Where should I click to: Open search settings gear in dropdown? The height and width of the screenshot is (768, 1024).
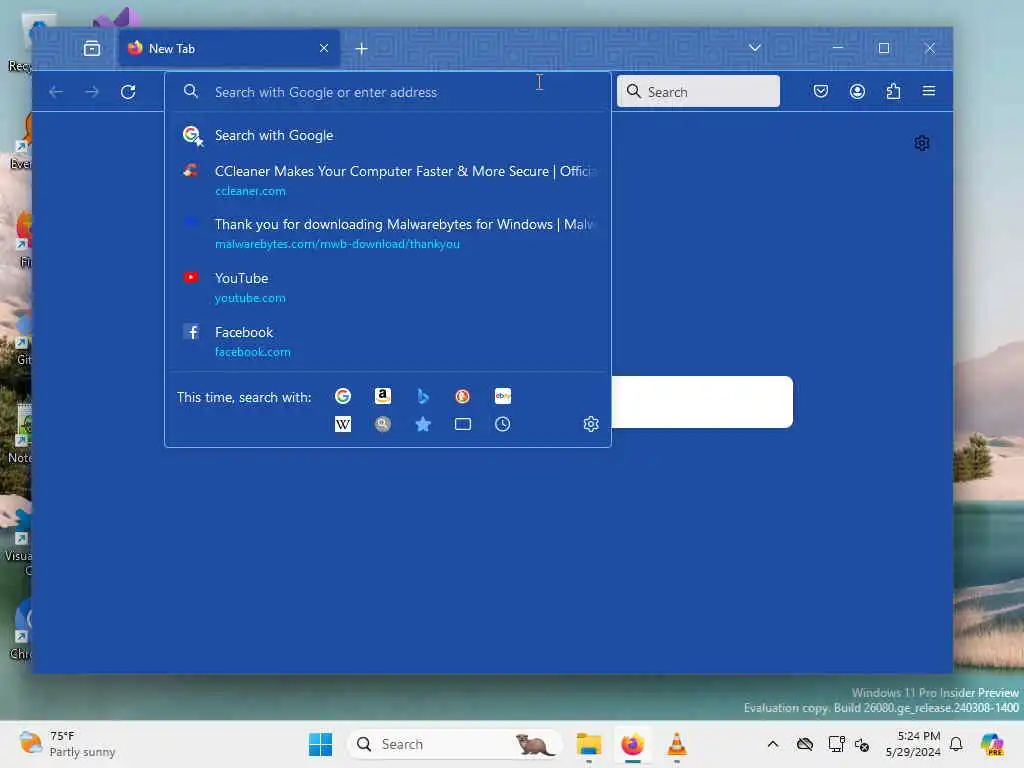(x=591, y=424)
